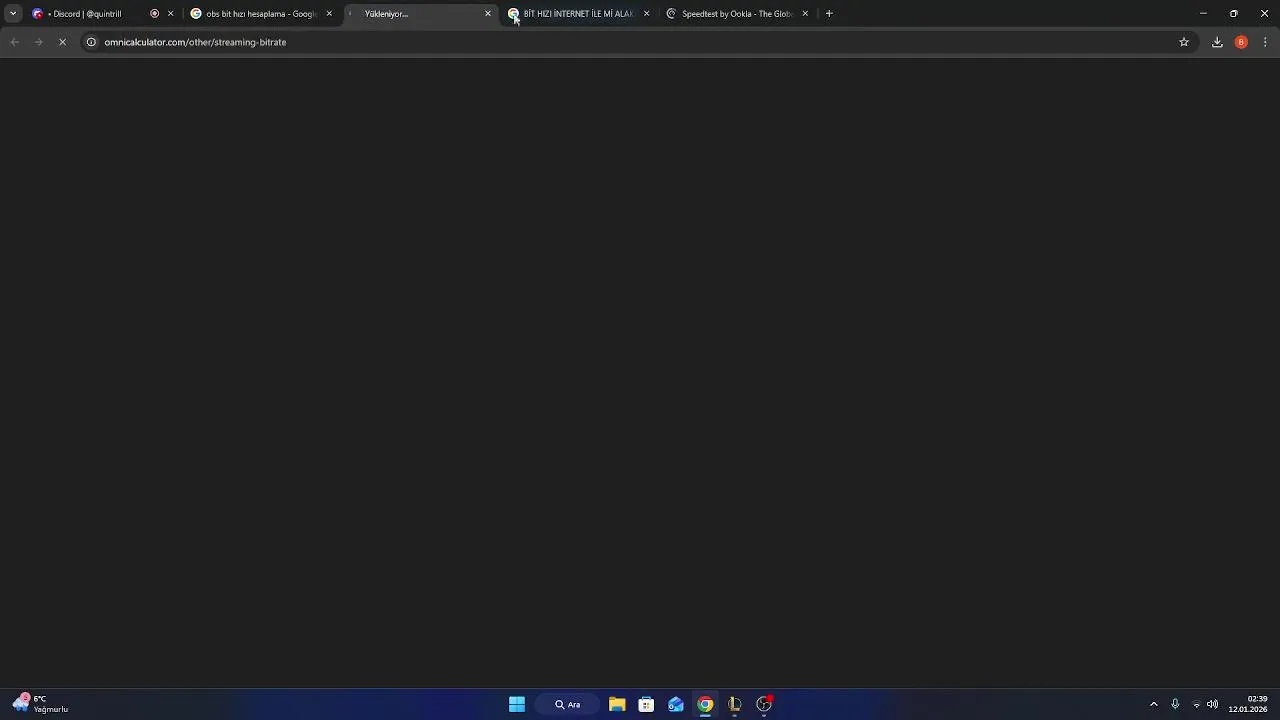Click the volume speaker tray icon

click(x=1212, y=704)
